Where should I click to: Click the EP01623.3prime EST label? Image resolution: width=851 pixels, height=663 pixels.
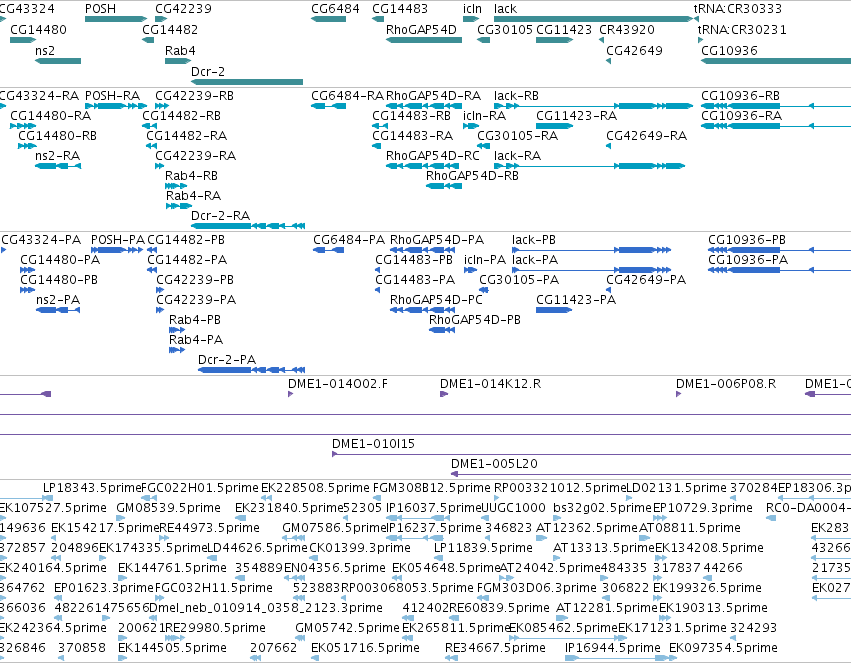pos(104,588)
